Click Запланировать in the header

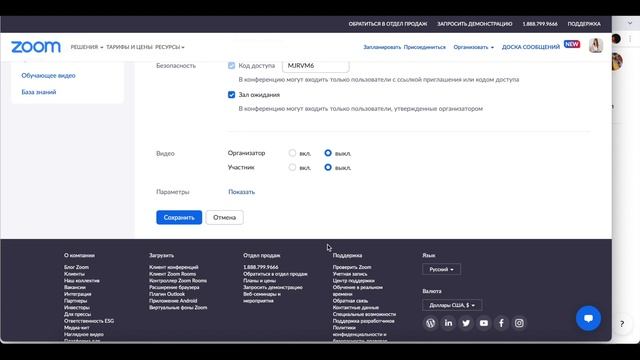tap(382, 47)
